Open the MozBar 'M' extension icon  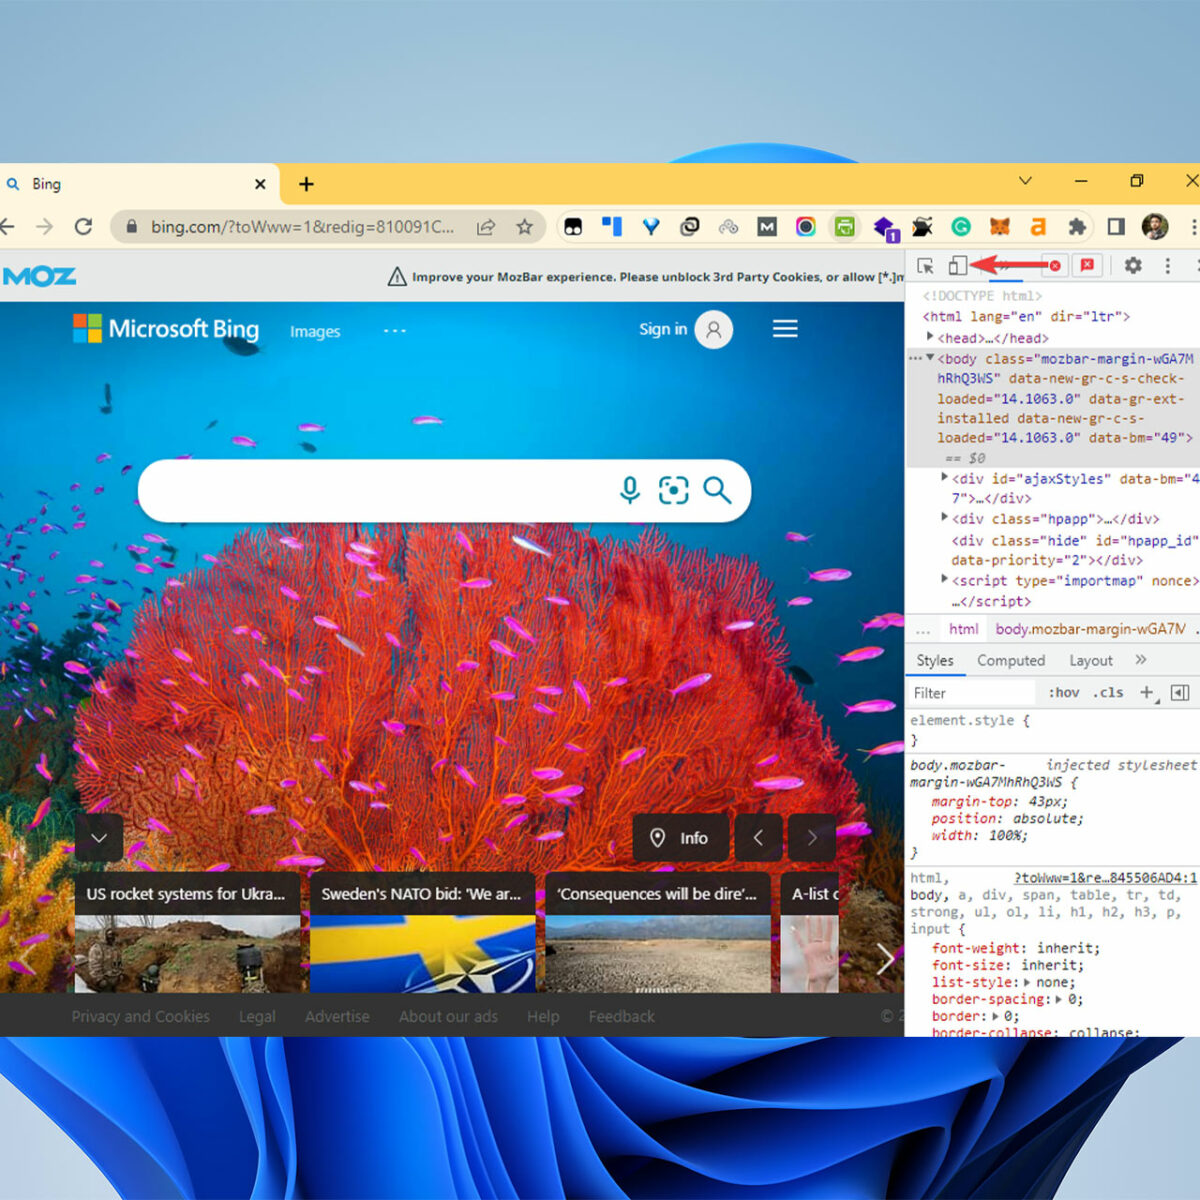pos(767,227)
